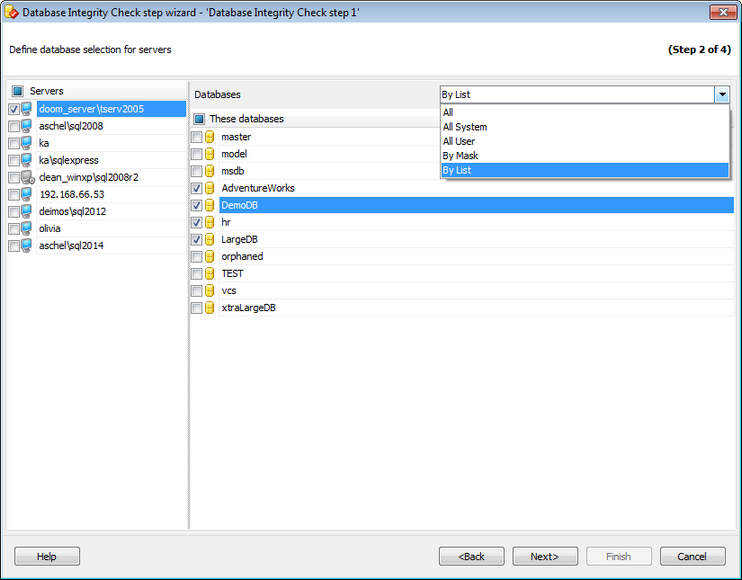742x580 pixels.
Task: Select All System option
Action: click(585, 127)
